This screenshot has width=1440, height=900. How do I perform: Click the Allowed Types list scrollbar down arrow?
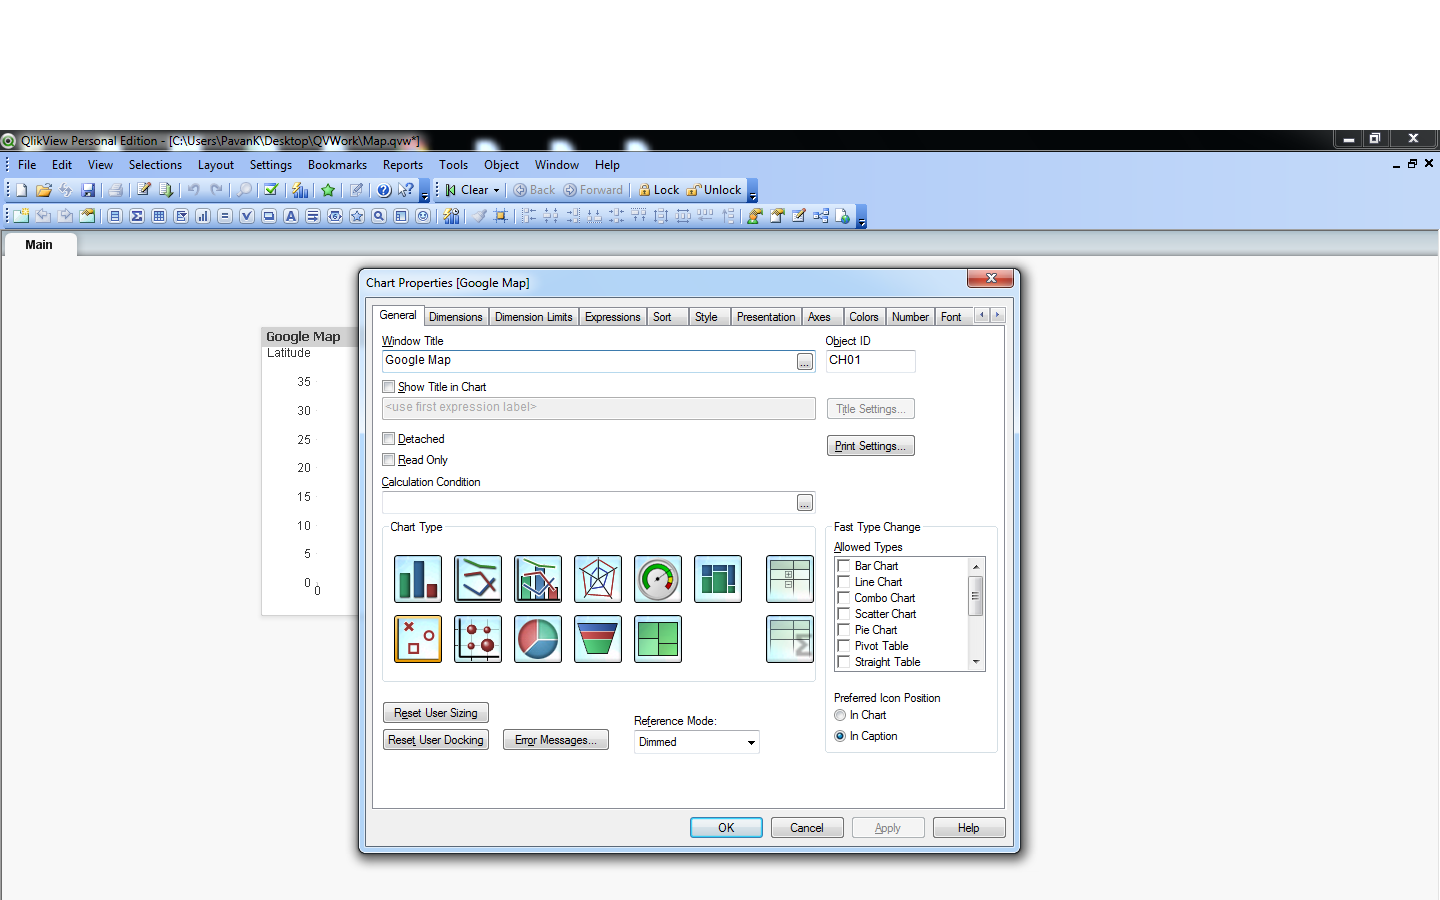pyautogui.click(x=976, y=662)
